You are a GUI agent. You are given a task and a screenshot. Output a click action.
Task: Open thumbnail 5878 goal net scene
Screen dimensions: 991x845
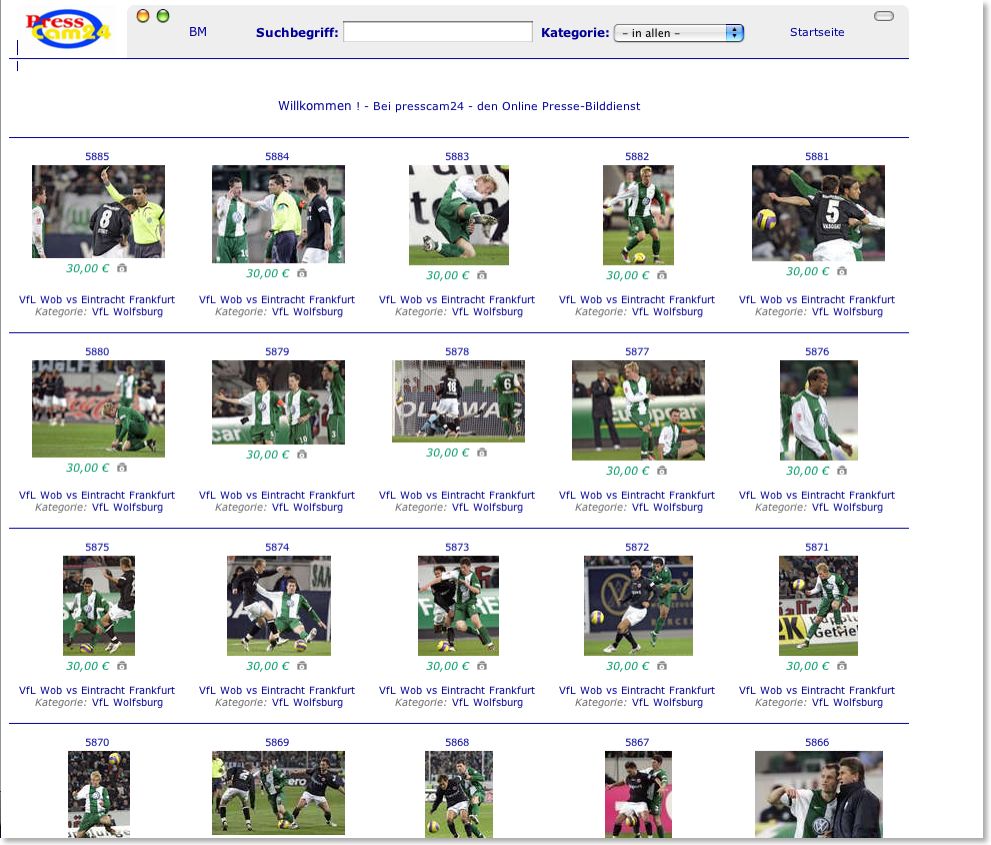point(458,401)
